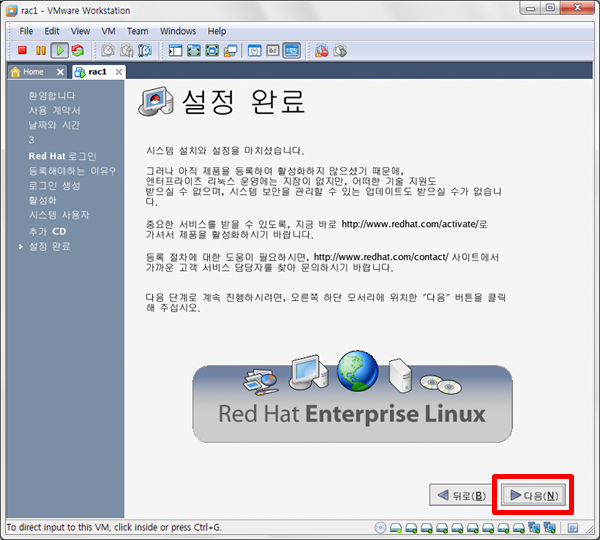Open the Team menu

coord(138,31)
